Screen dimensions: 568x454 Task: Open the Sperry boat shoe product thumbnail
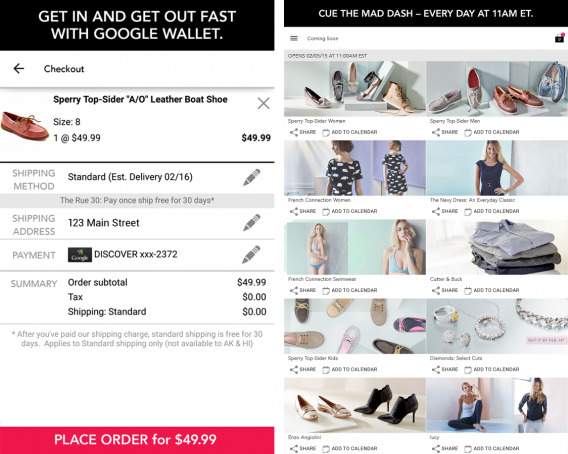pos(25,125)
